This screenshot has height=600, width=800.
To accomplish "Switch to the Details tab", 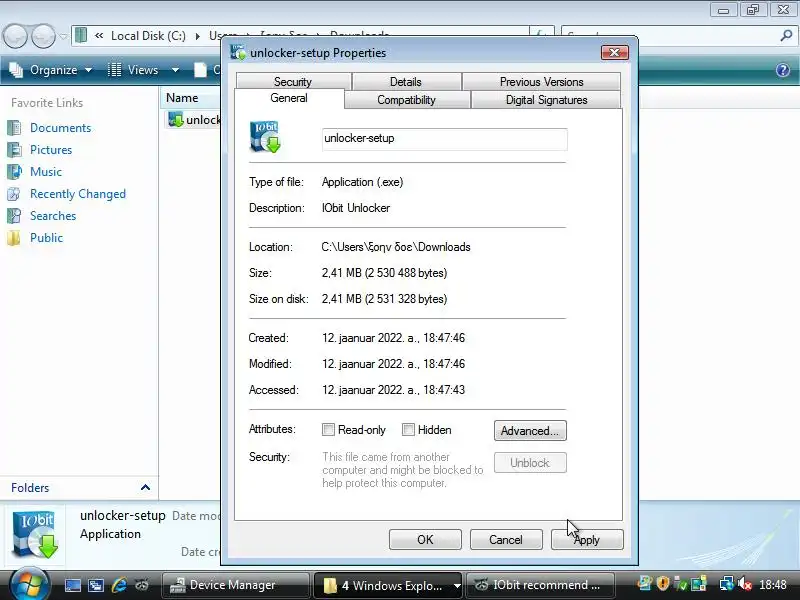I will pyautogui.click(x=406, y=82).
